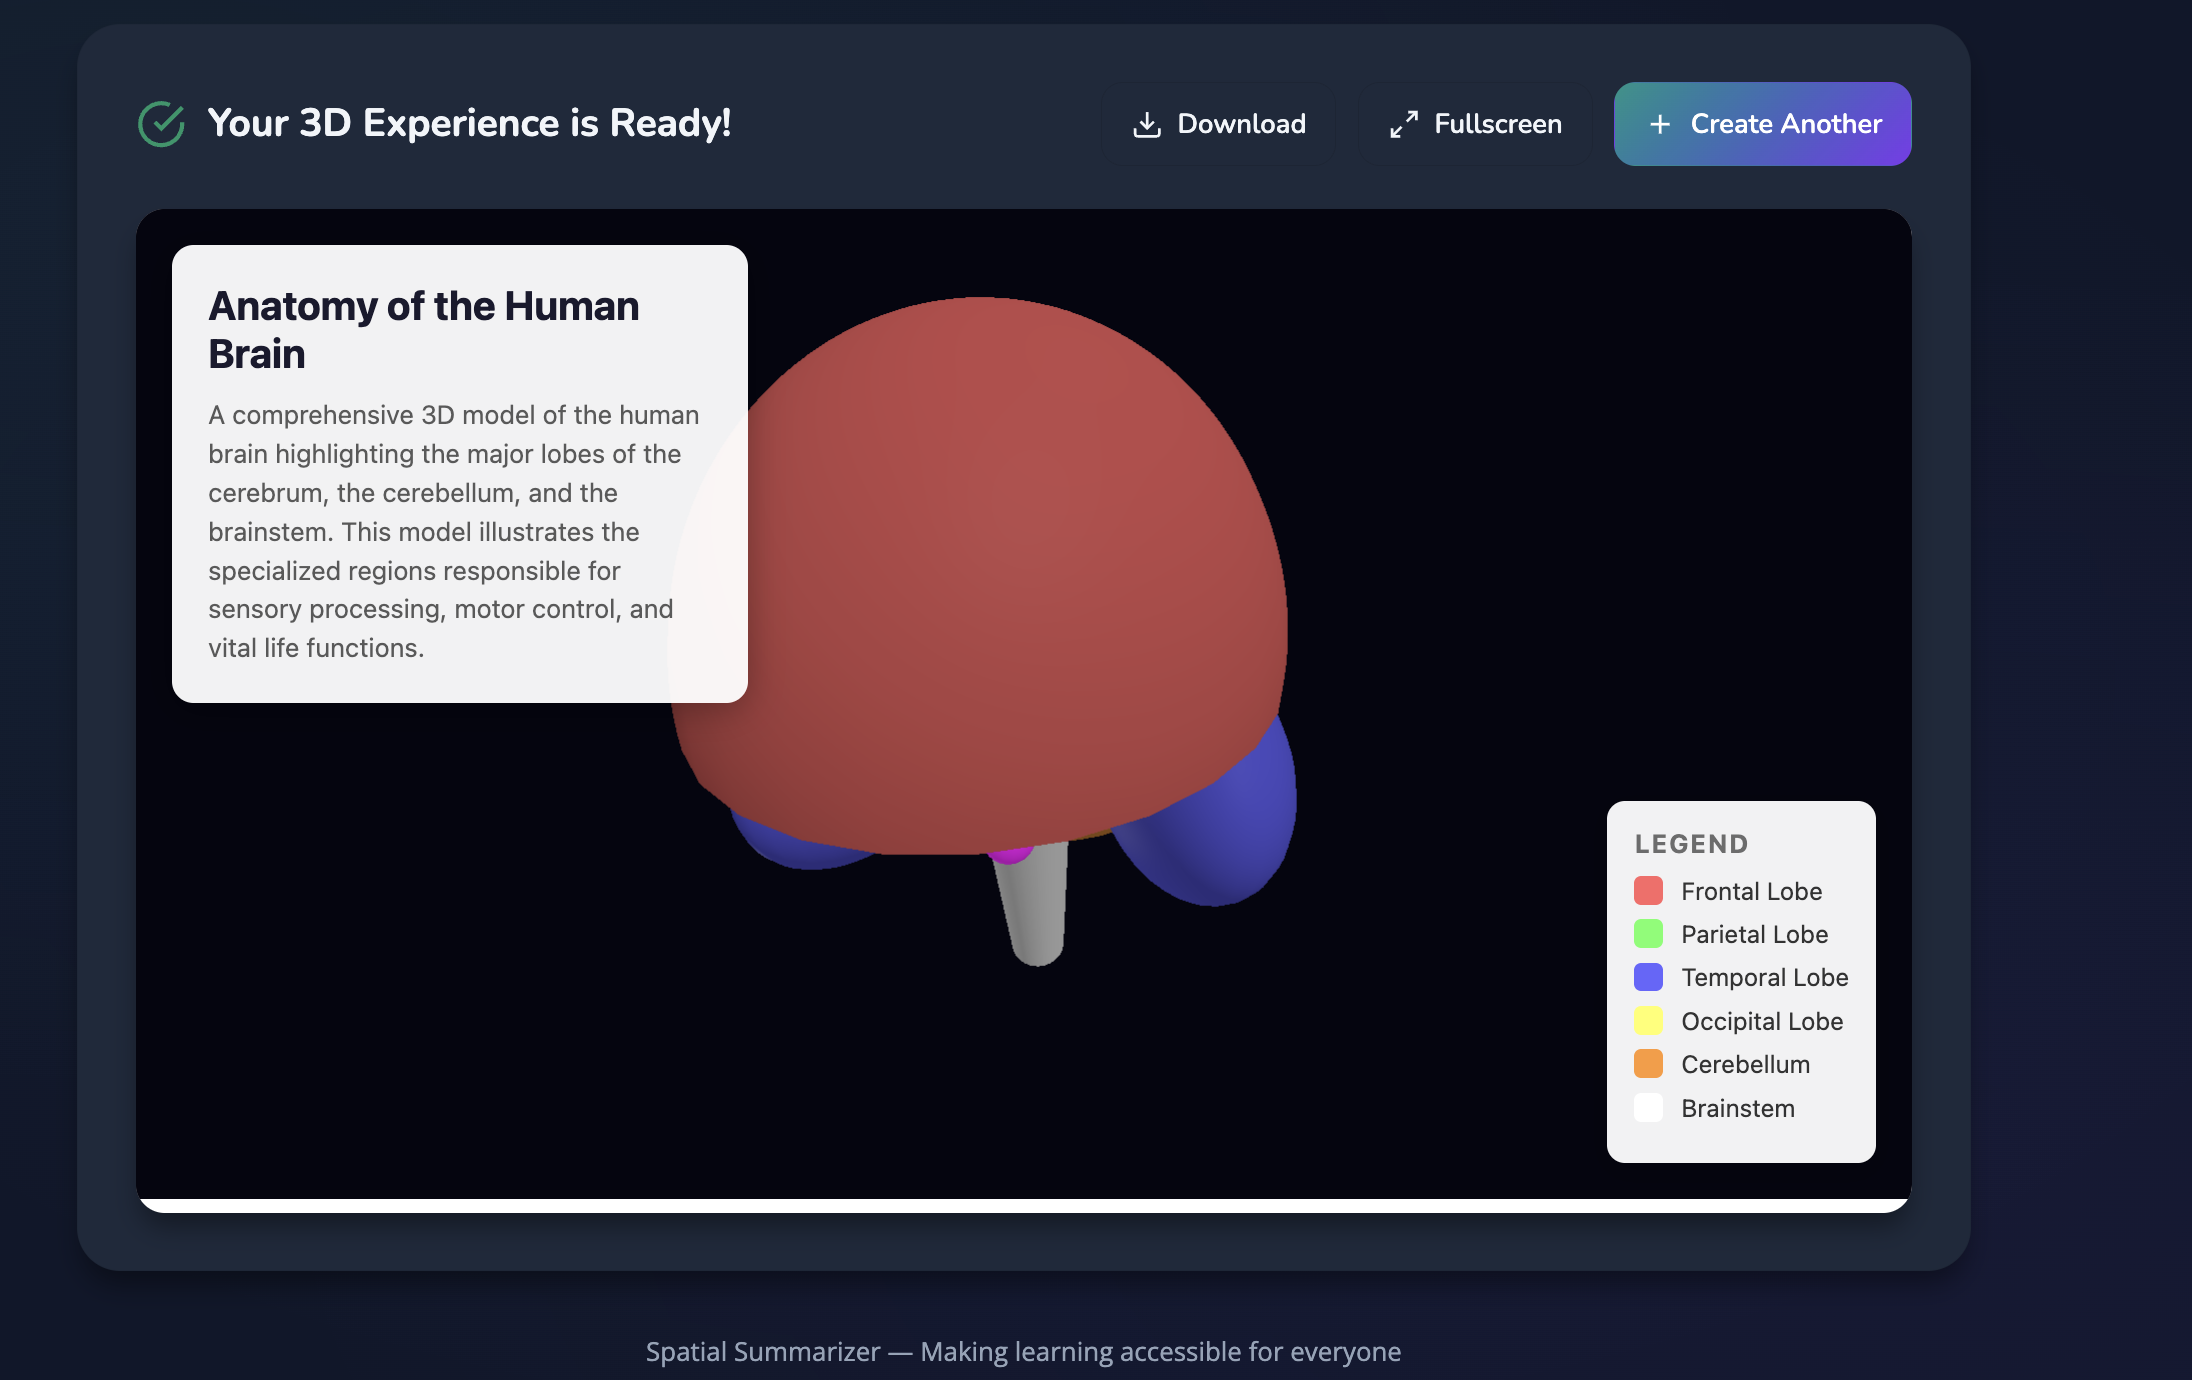Click the Download button label
This screenshot has height=1380, width=2192.
coord(1241,124)
